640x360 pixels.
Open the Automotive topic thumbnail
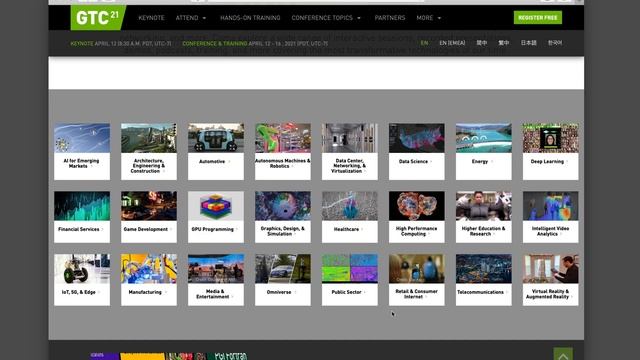click(216, 138)
